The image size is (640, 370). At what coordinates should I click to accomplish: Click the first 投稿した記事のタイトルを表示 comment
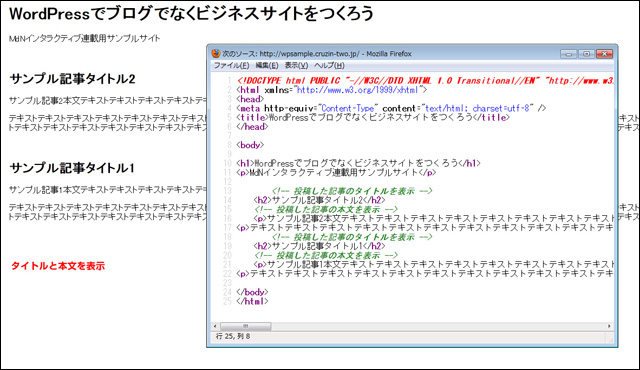pos(352,191)
